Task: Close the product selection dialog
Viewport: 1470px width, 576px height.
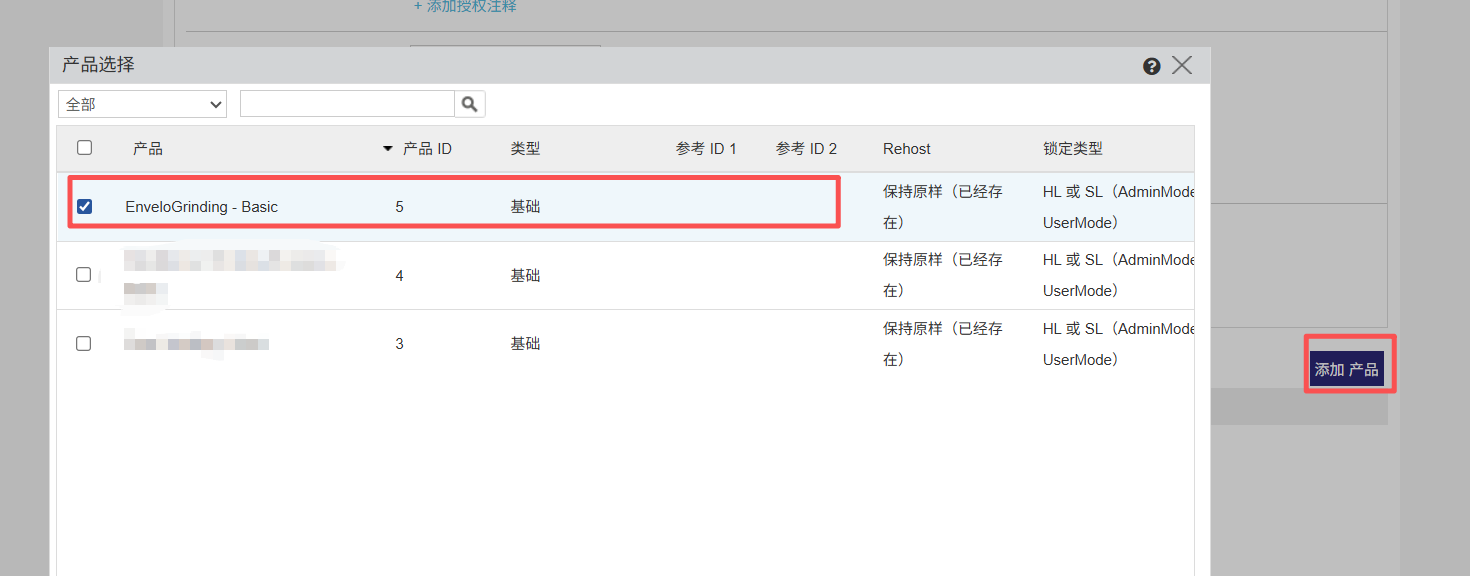Action: [x=1182, y=66]
